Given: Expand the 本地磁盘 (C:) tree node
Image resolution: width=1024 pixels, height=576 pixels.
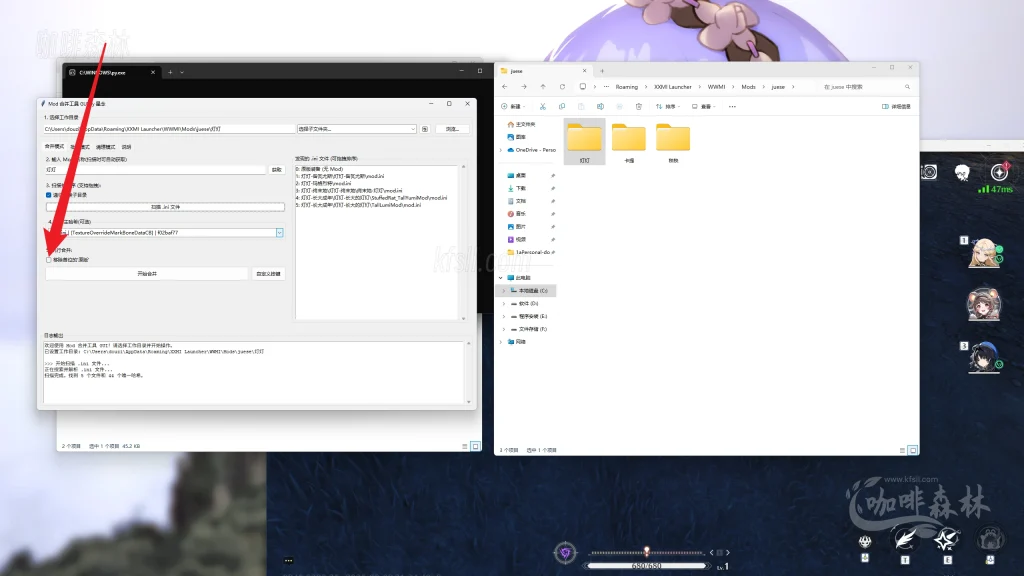Looking at the screenshot, I should coord(503,290).
